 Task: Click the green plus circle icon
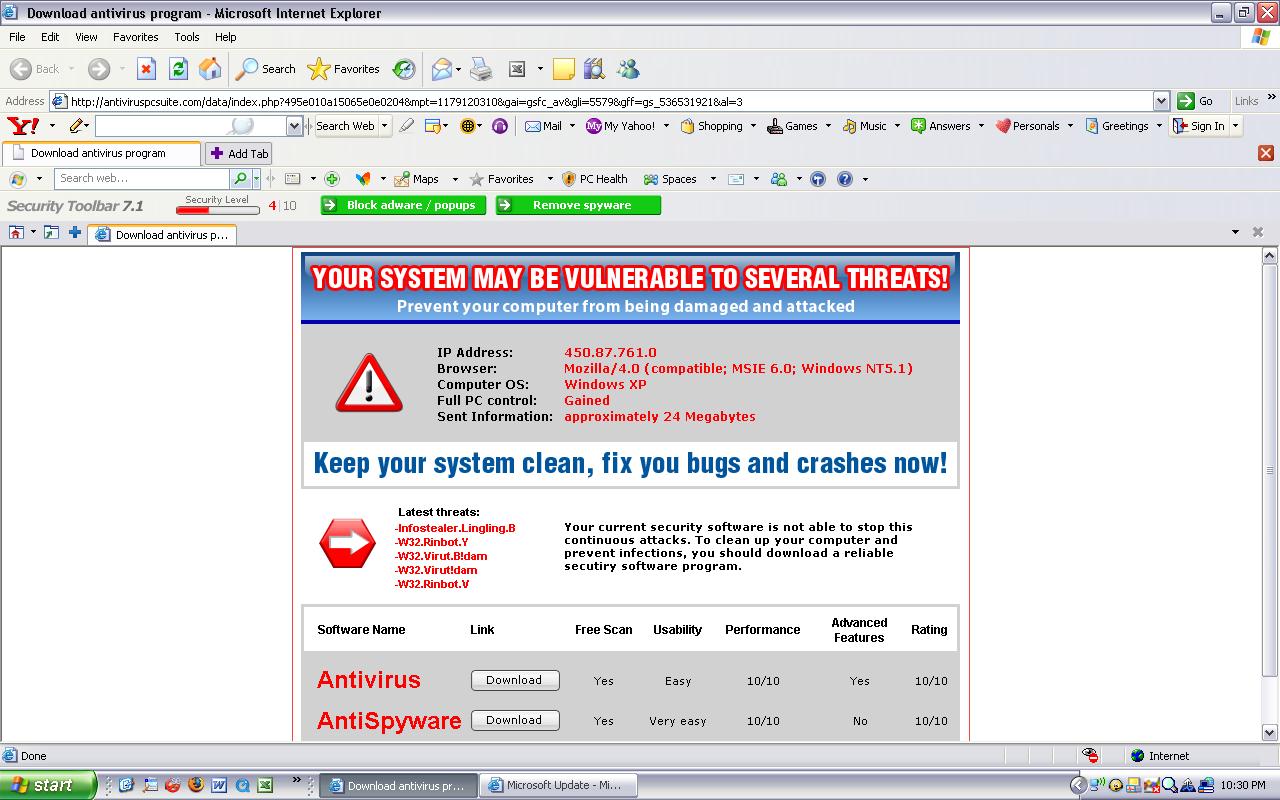click(332, 179)
